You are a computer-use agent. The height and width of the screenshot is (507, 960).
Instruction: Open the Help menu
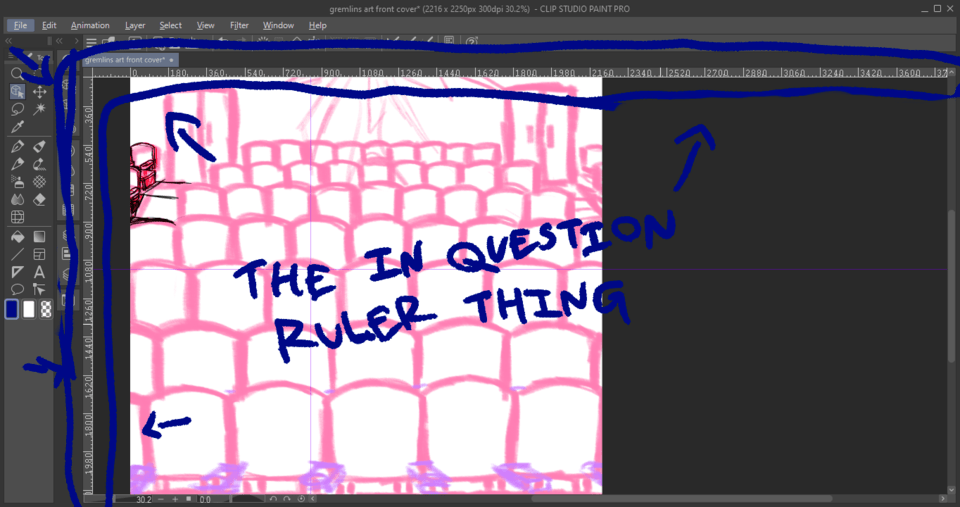317,25
